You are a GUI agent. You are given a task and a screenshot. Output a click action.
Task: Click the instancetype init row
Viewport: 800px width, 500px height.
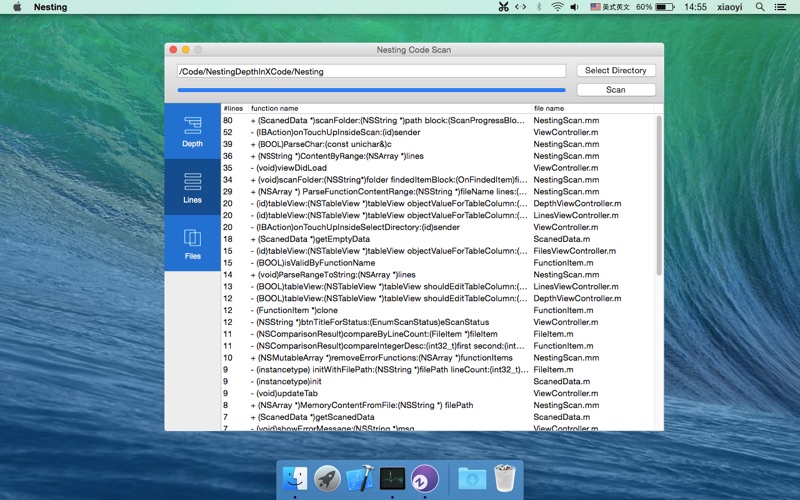[438, 381]
